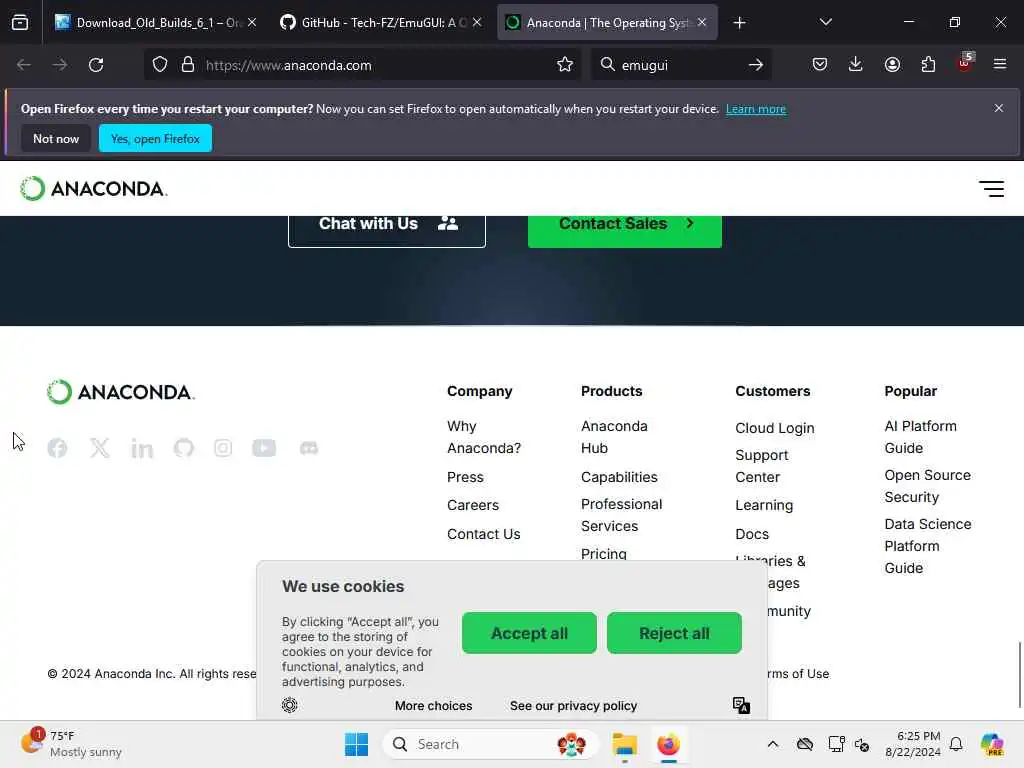1024x768 pixels.
Task: View site security lock info
Action: point(188,65)
